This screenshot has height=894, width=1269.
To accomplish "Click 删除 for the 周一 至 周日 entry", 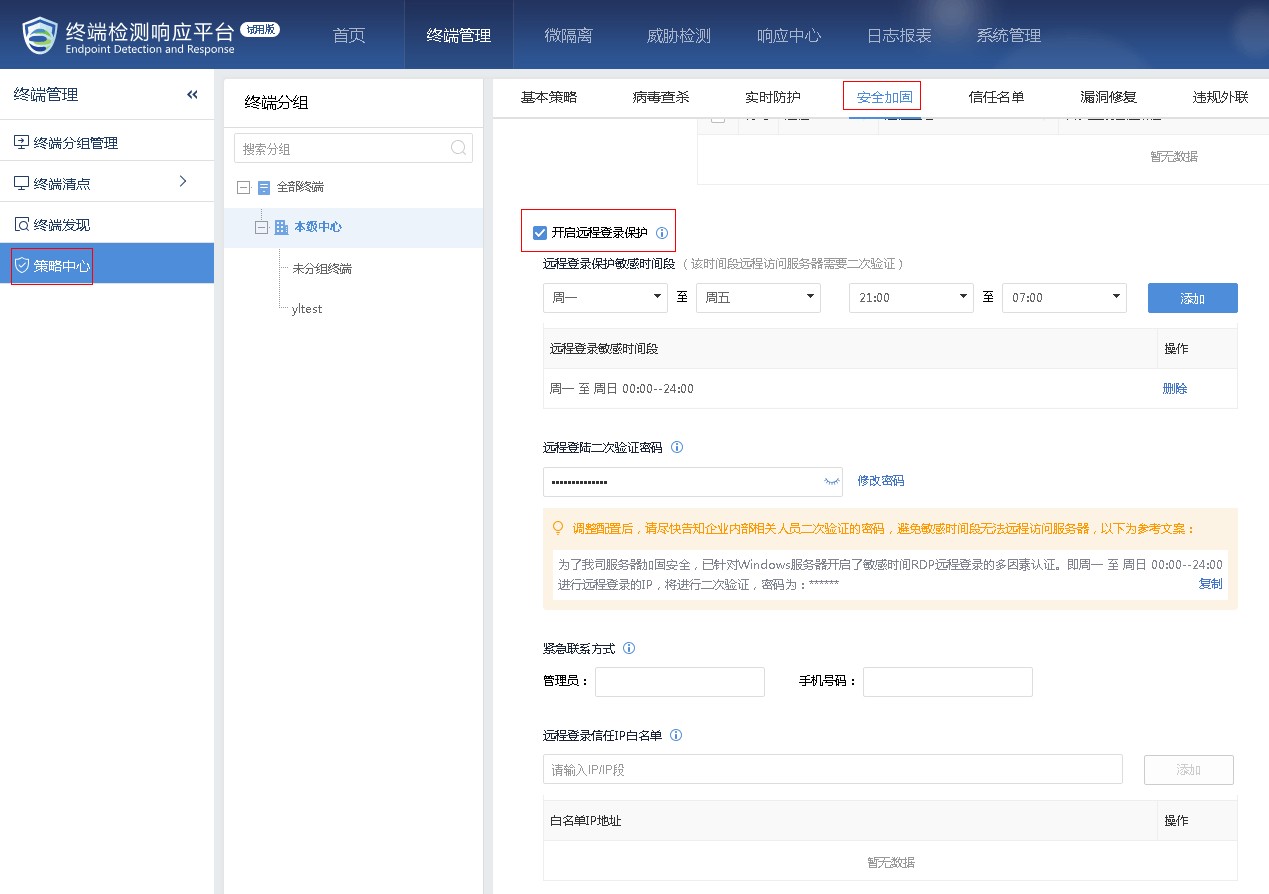I will click(x=1174, y=389).
